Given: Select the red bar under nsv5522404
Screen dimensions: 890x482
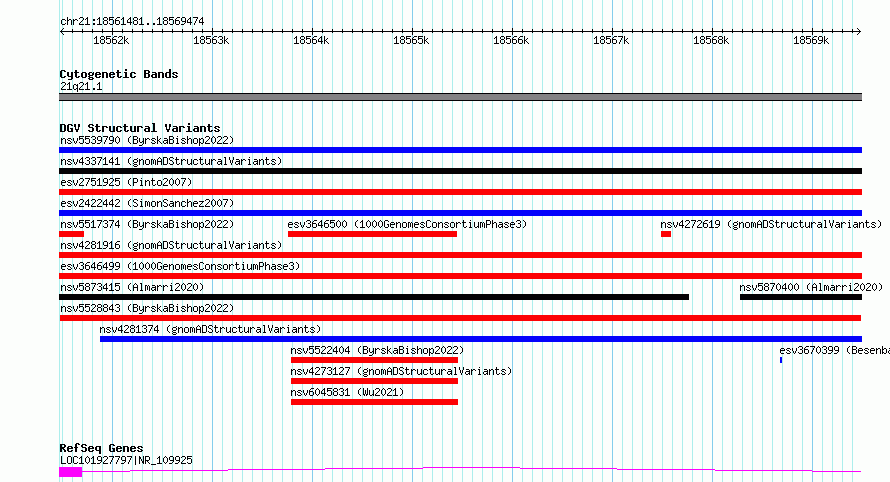Looking at the screenshot, I should point(374,361).
